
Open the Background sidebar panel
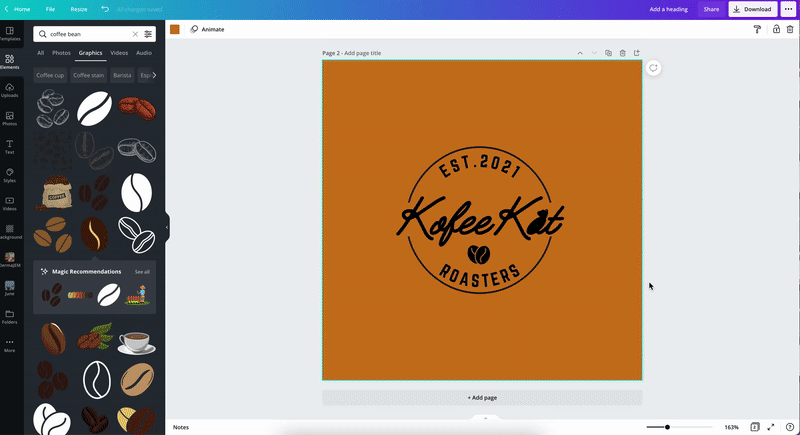[x=10, y=232]
